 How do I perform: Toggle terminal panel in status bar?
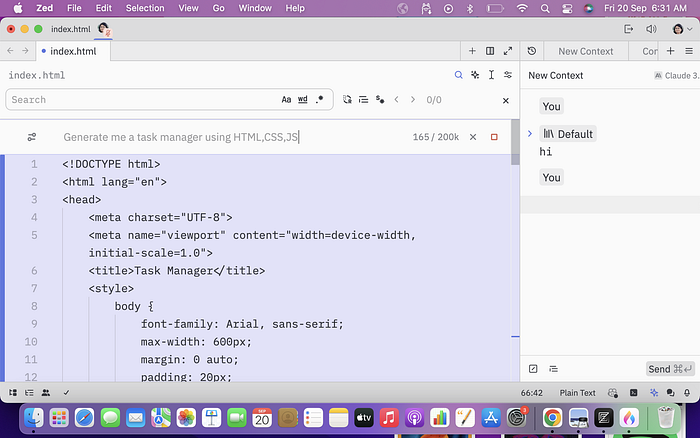pos(633,392)
